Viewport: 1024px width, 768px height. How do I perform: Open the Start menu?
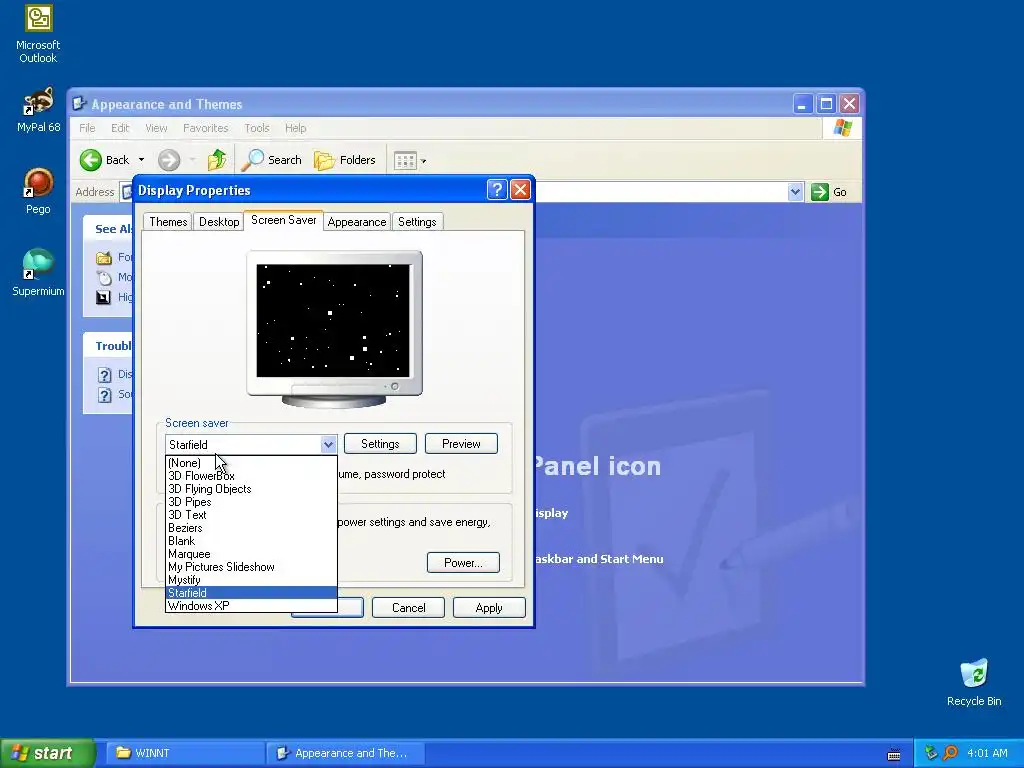point(47,753)
